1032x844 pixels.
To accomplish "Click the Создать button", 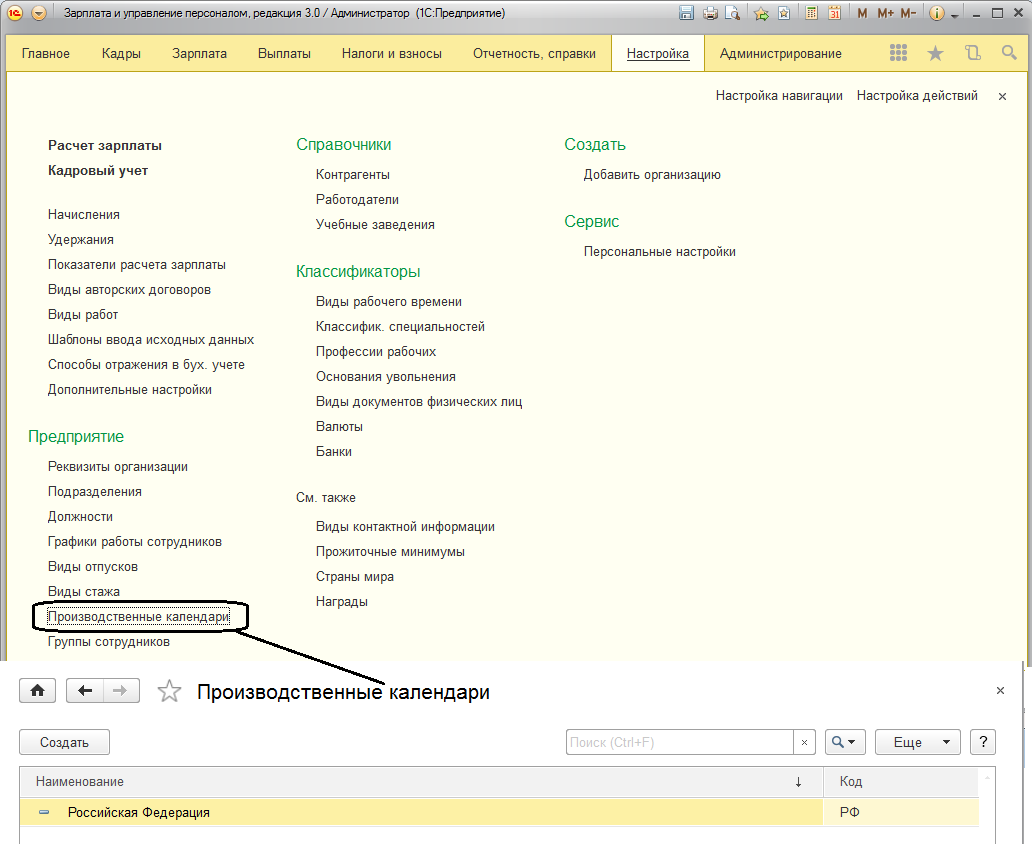I will coord(64,742).
